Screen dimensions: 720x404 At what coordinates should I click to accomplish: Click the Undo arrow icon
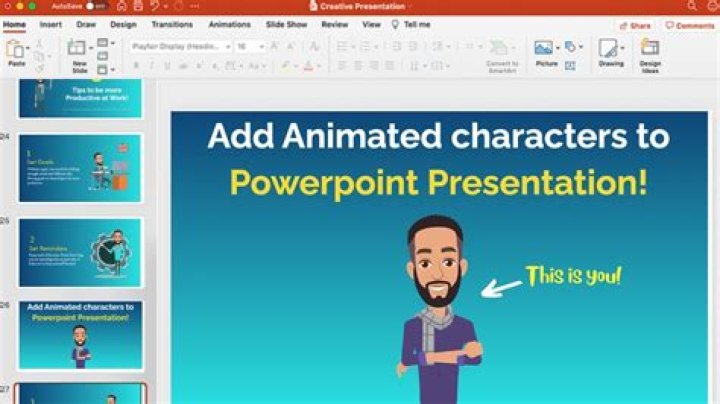155,6
